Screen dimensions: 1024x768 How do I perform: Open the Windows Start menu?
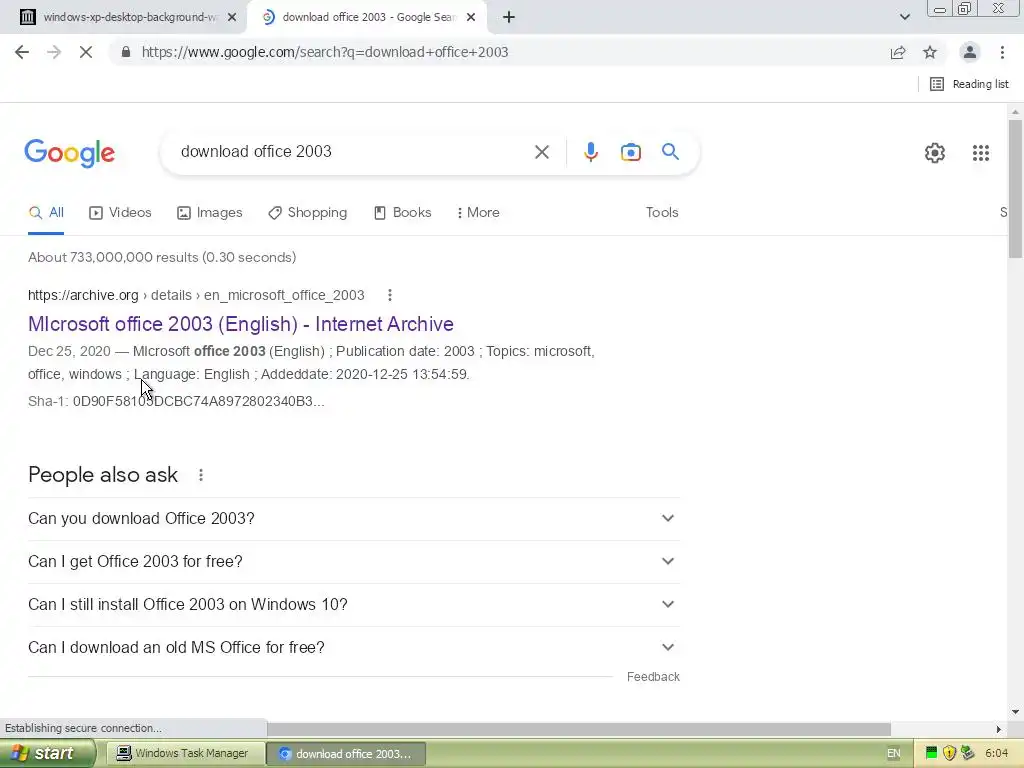47,753
